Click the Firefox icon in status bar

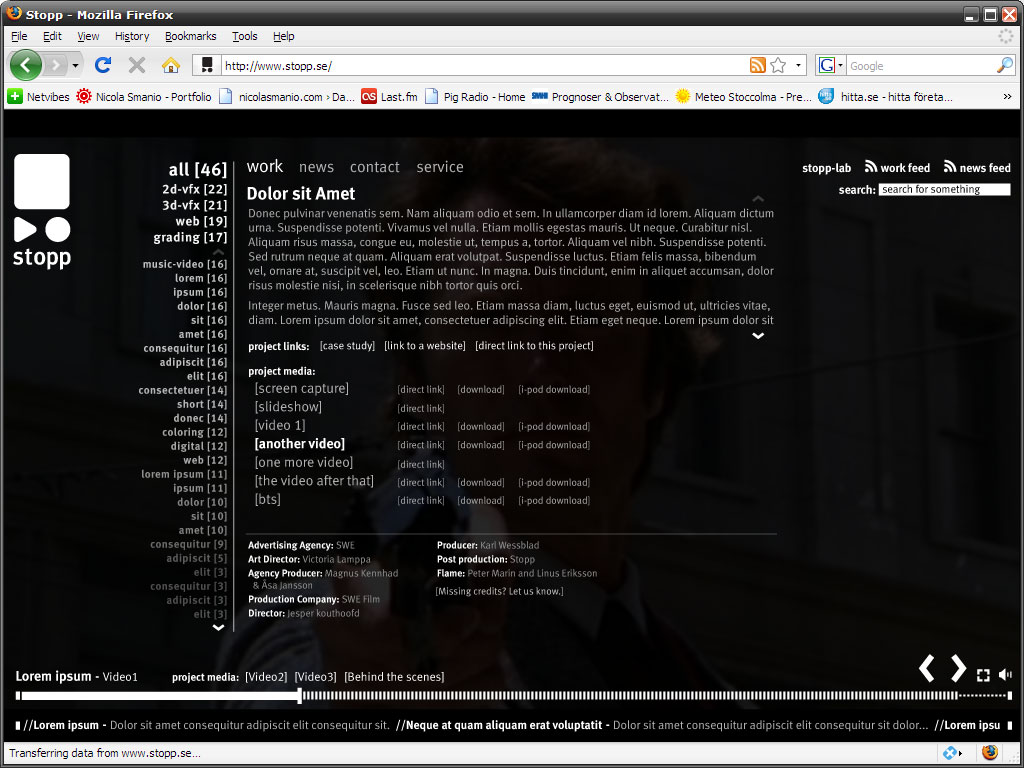(990, 753)
